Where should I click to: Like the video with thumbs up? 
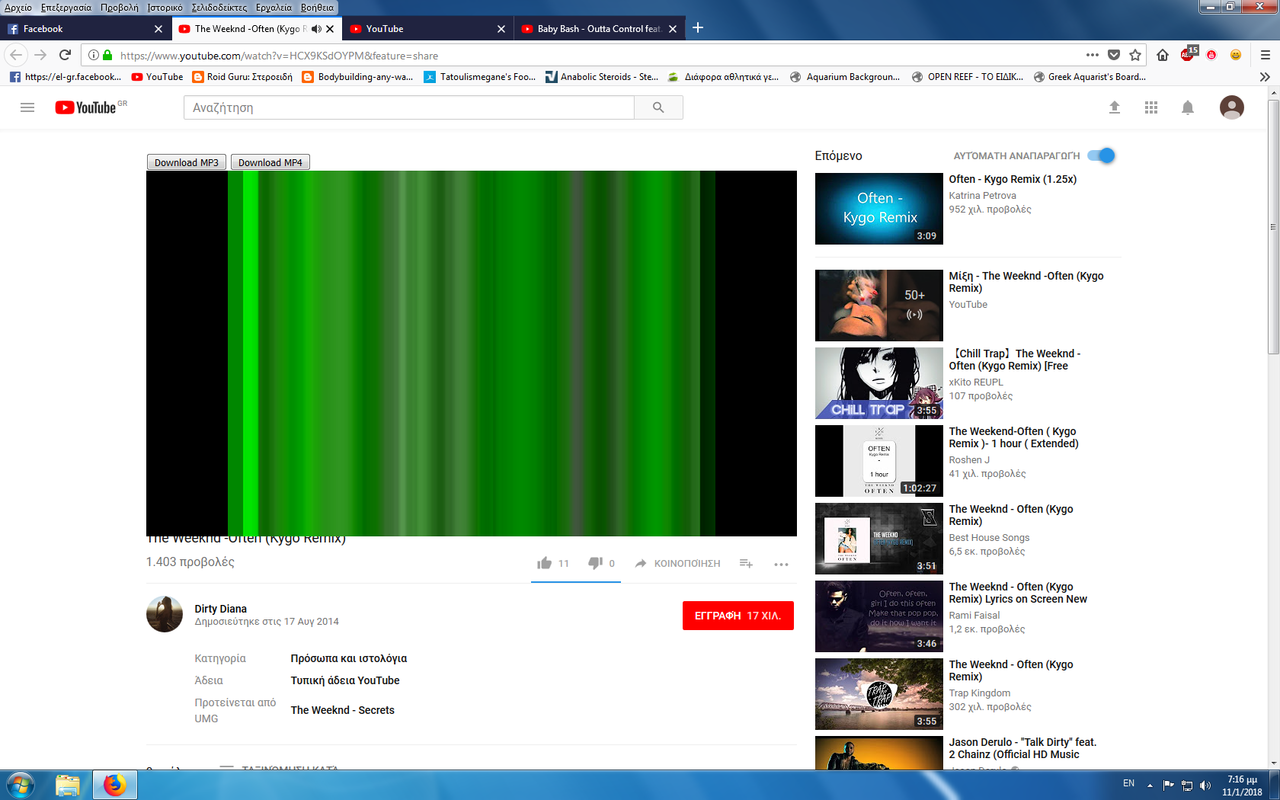[544, 563]
